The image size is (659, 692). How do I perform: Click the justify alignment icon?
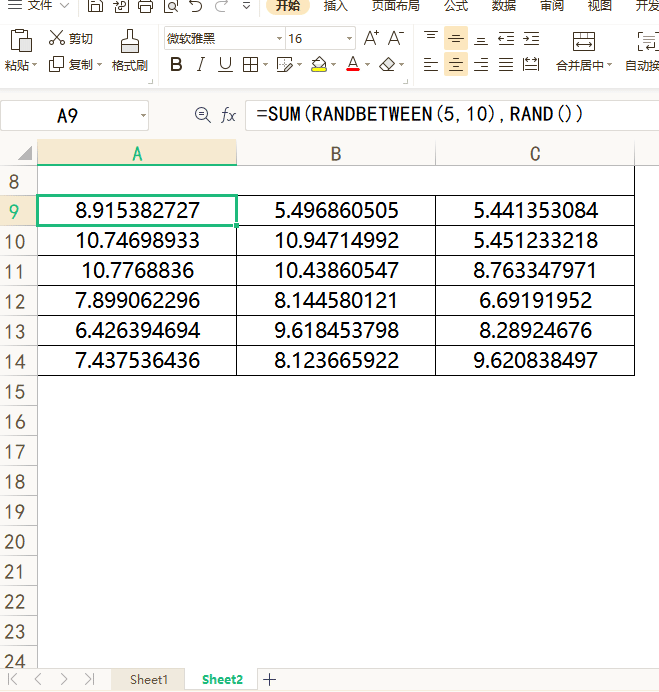pyautogui.click(x=506, y=65)
